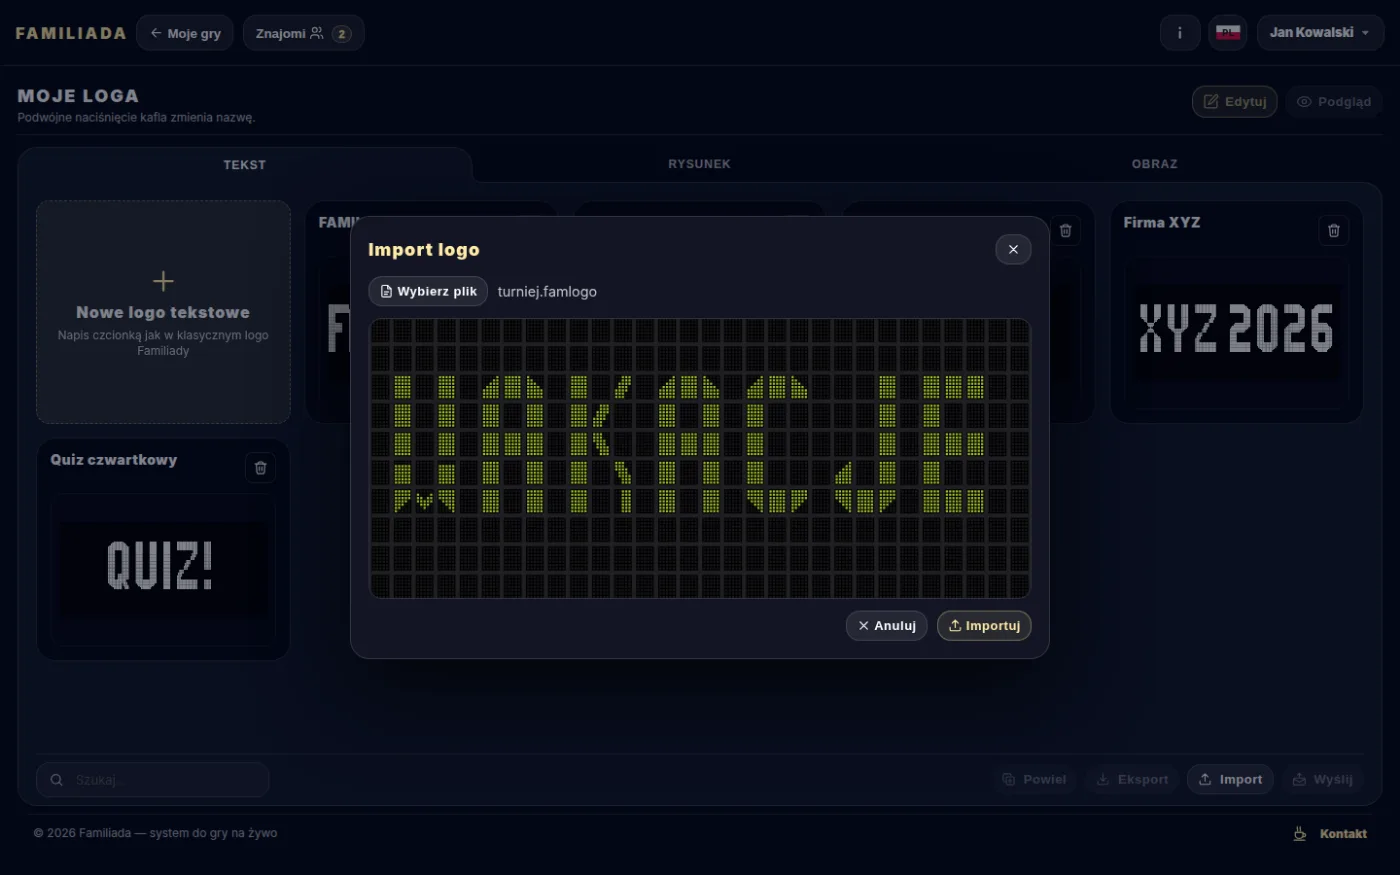Expand the Jan Kowalski user menu
Screen dimensions: 1400x875
tap(1320, 33)
